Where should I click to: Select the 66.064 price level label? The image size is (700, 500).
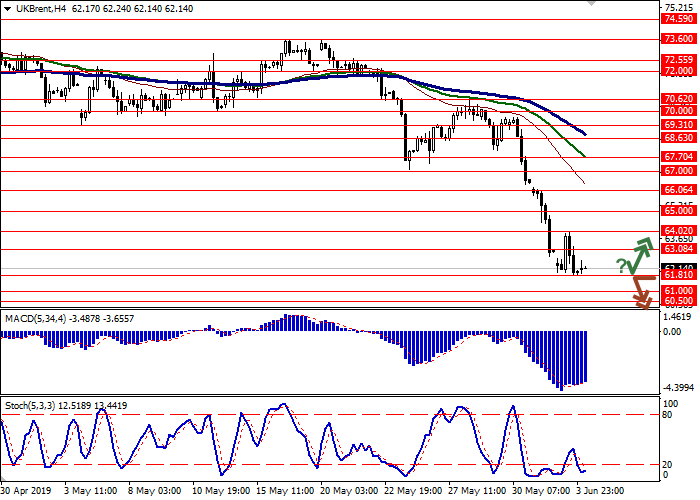coord(678,189)
